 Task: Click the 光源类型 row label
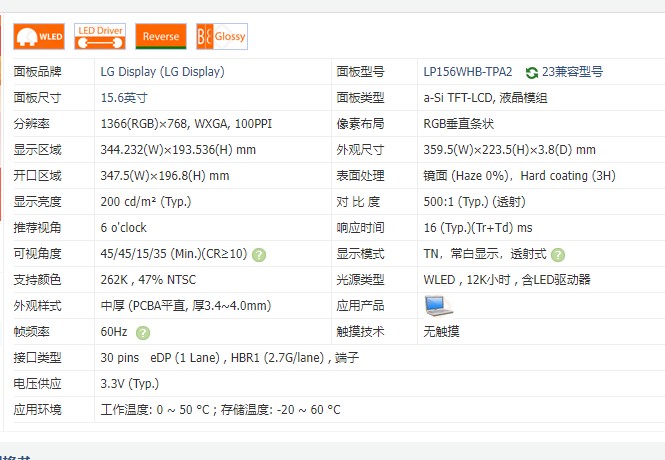tap(360, 280)
